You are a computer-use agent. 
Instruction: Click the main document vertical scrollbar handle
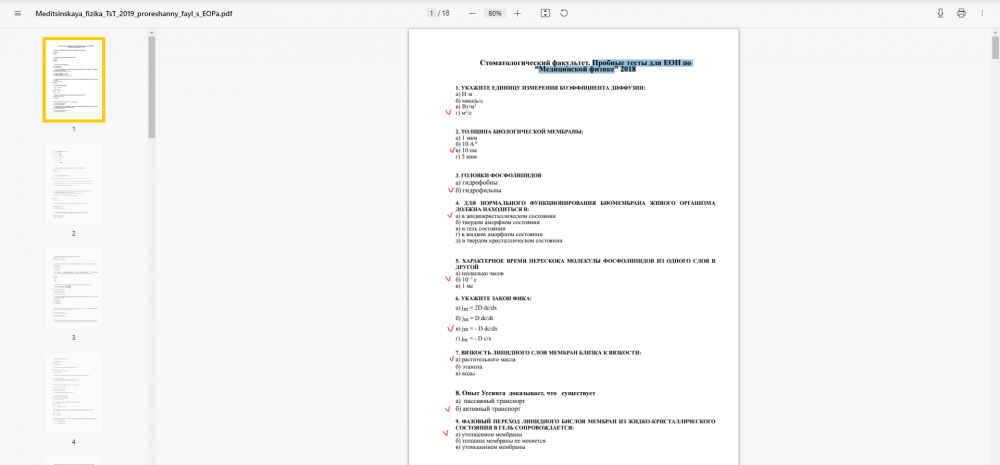(995, 48)
